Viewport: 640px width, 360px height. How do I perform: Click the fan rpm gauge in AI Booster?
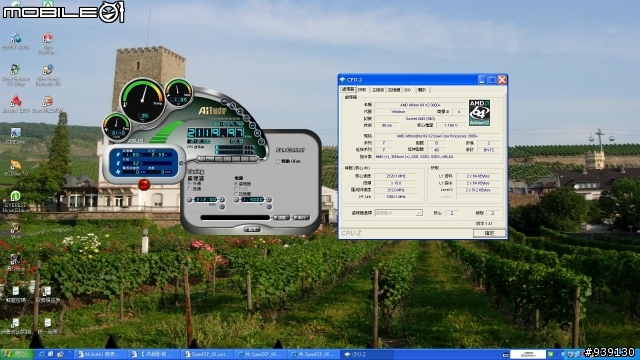pos(117,126)
